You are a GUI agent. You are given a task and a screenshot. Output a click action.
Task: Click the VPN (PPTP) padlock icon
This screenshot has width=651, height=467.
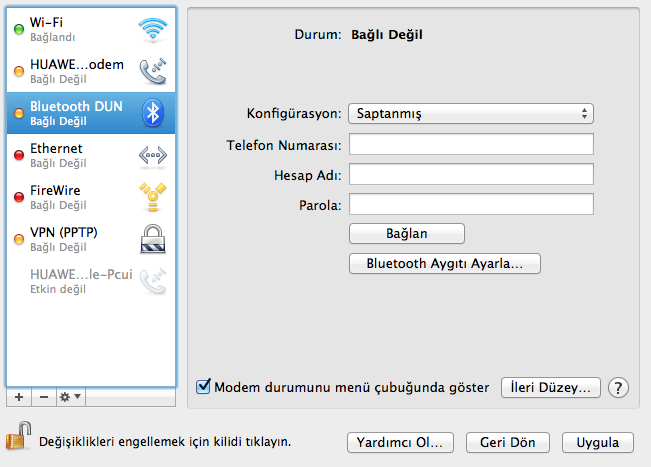(153, 239)
